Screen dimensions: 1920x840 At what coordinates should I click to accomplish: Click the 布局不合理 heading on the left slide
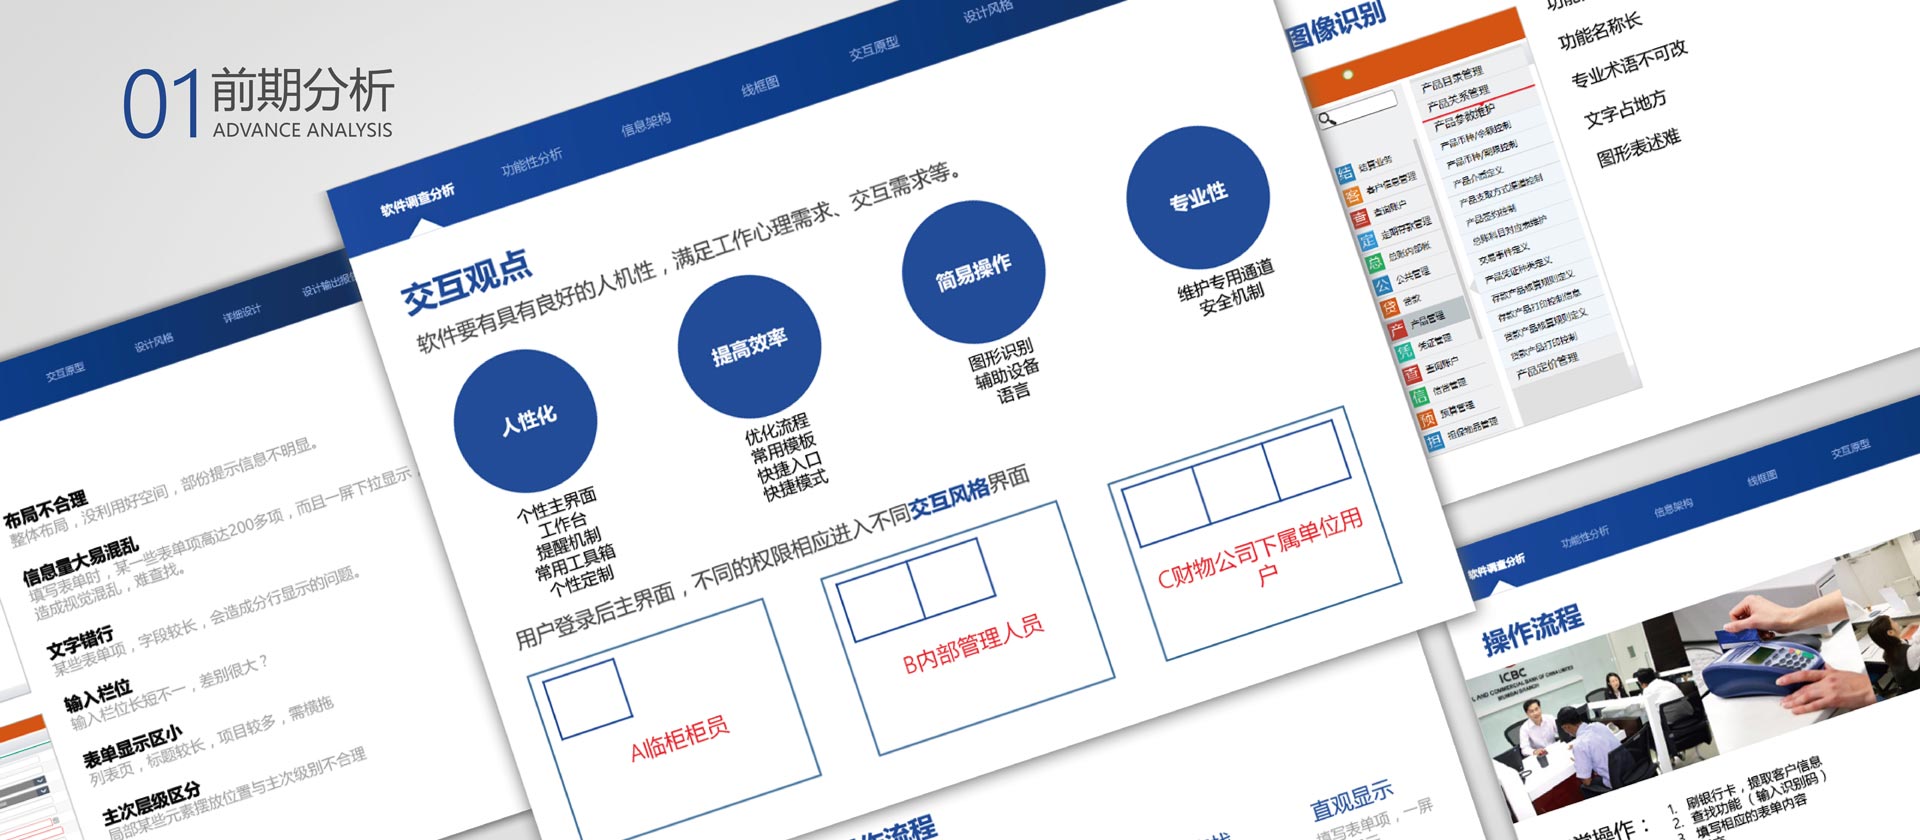coord(45,509)
